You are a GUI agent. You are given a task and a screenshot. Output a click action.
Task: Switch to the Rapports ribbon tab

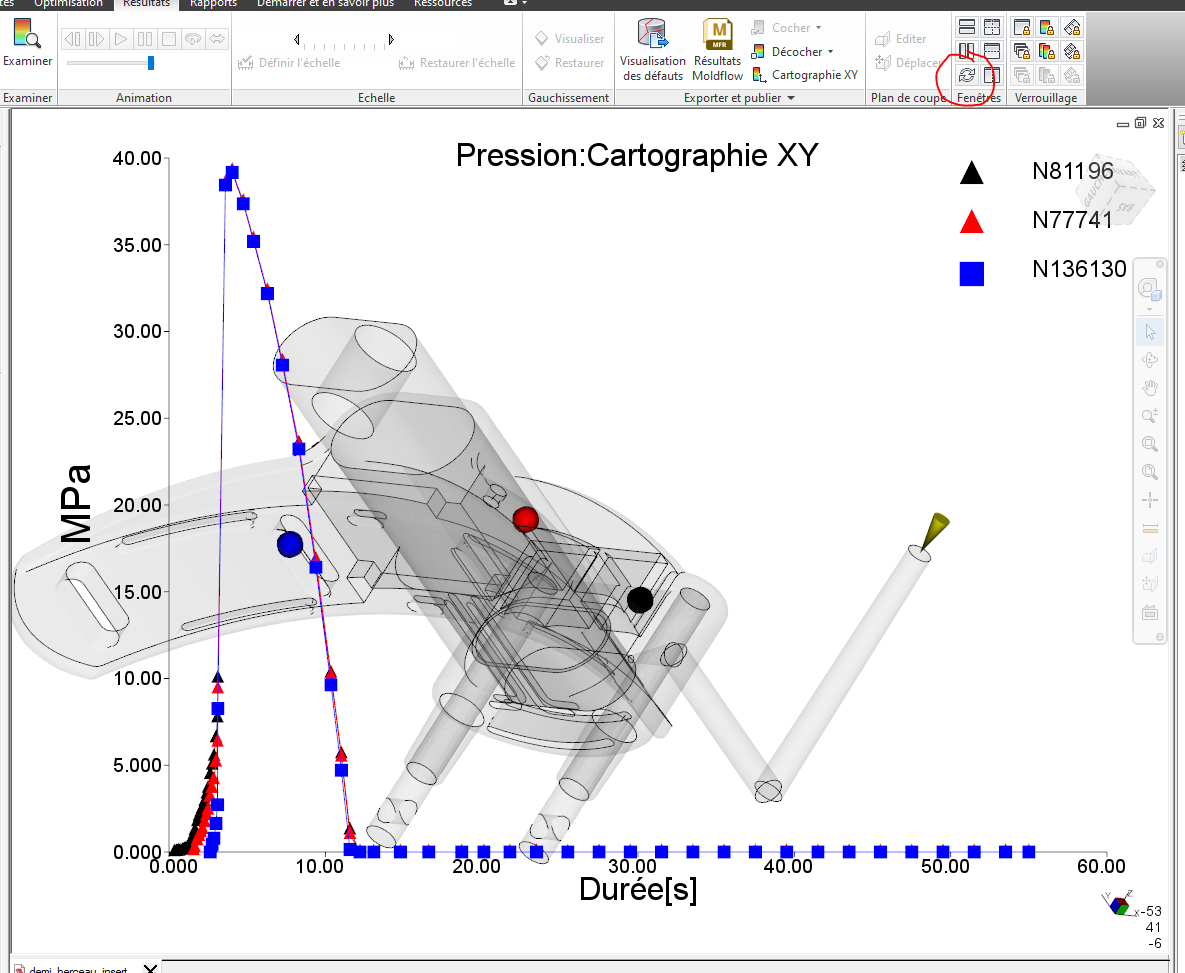pos(213,3)
